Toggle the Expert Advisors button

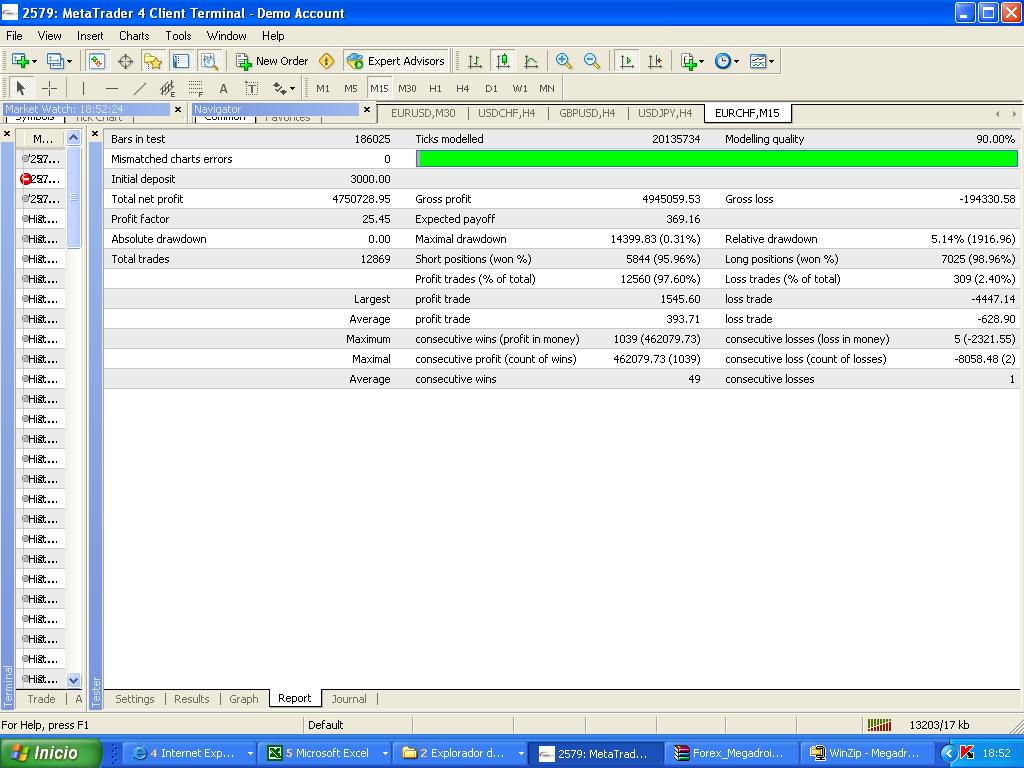point(396,61)
